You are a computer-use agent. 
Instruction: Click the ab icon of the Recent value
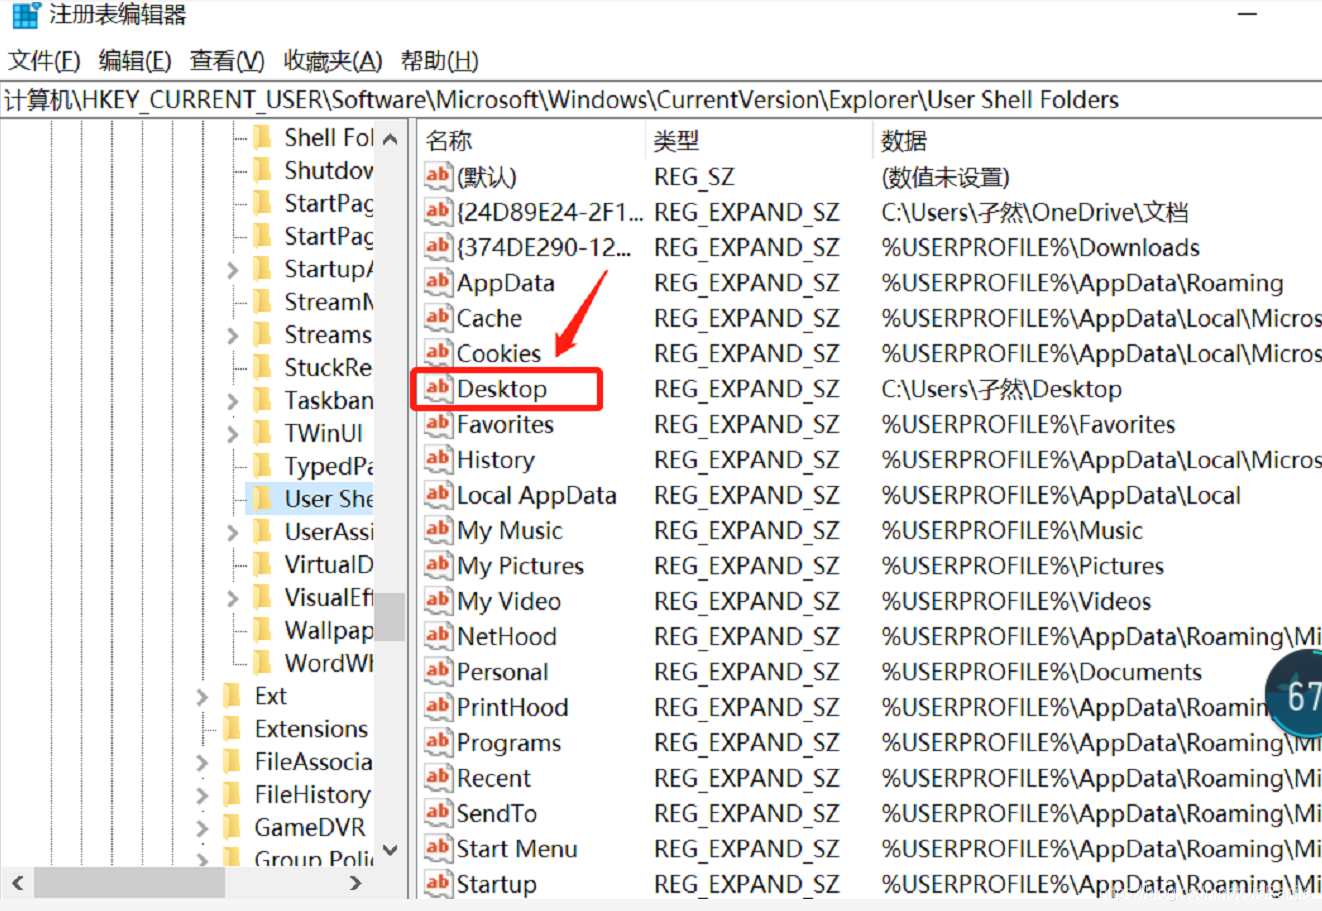[x=437, y=777]
